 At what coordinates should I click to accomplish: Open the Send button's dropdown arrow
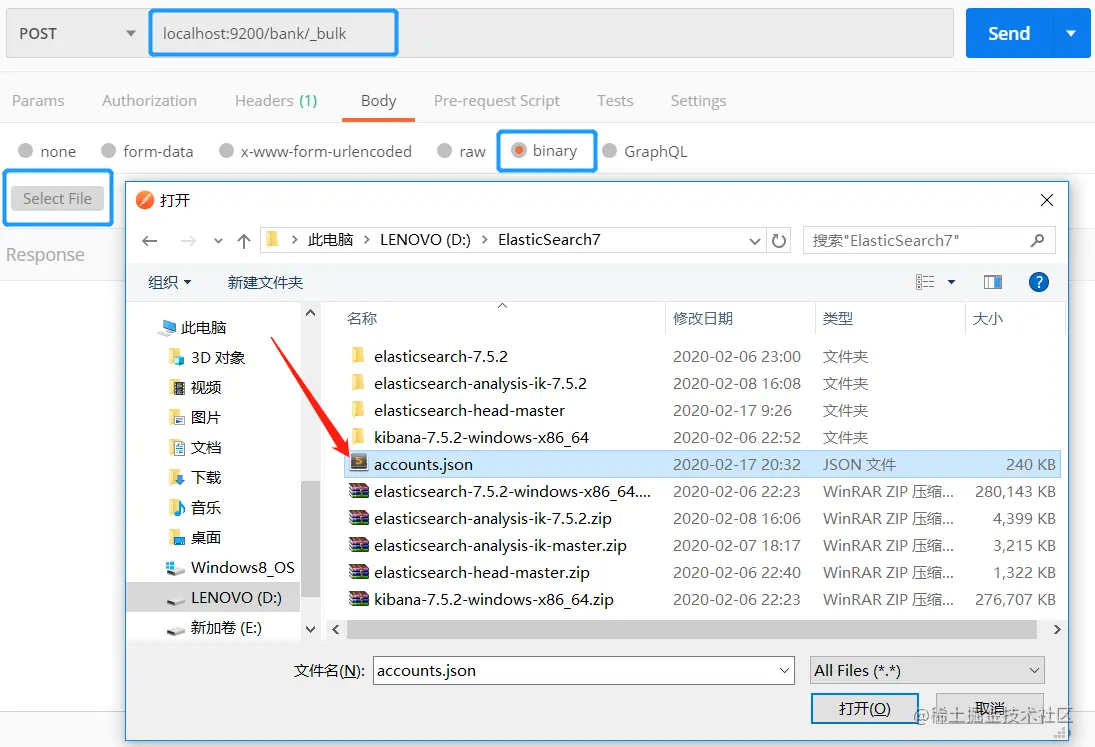pyautogui.click(x=1072, y=33)
